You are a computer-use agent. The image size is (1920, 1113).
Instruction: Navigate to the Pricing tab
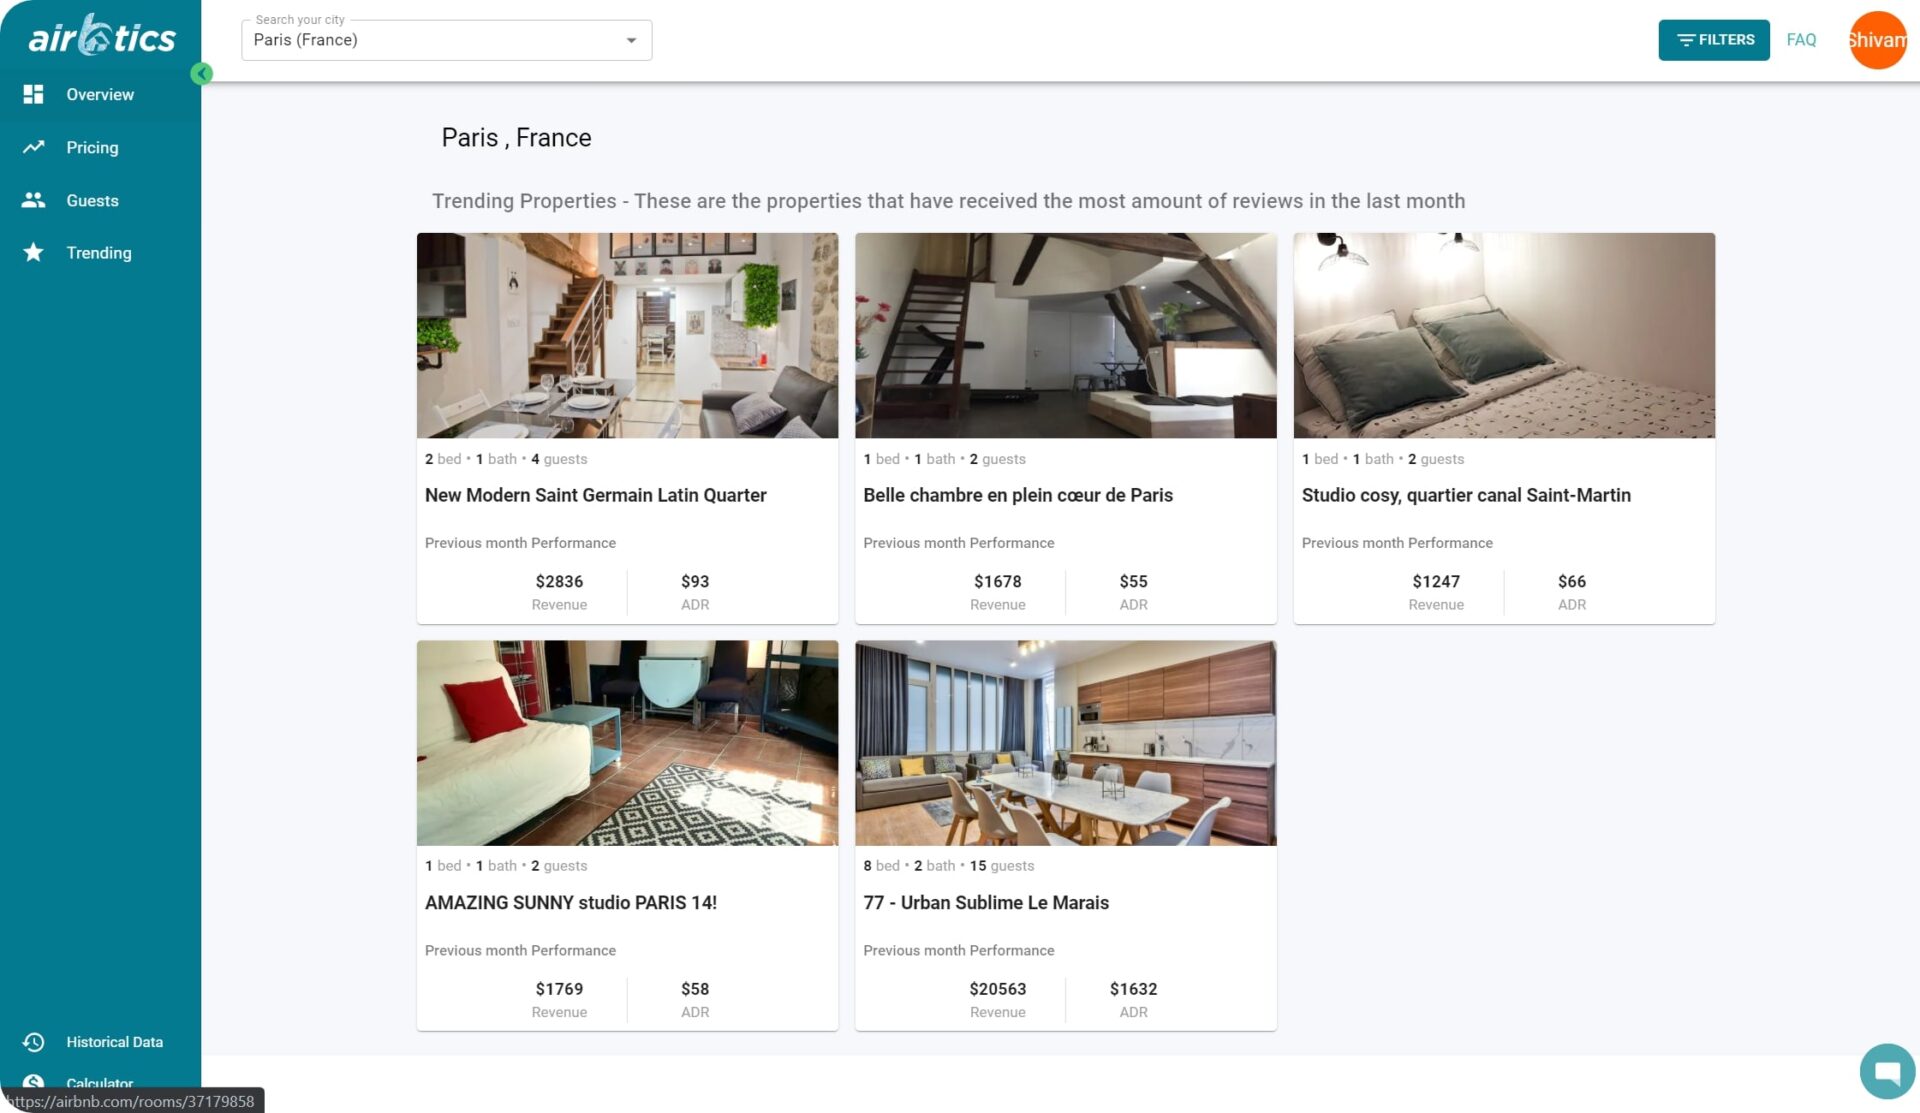(x=92, y=147)
